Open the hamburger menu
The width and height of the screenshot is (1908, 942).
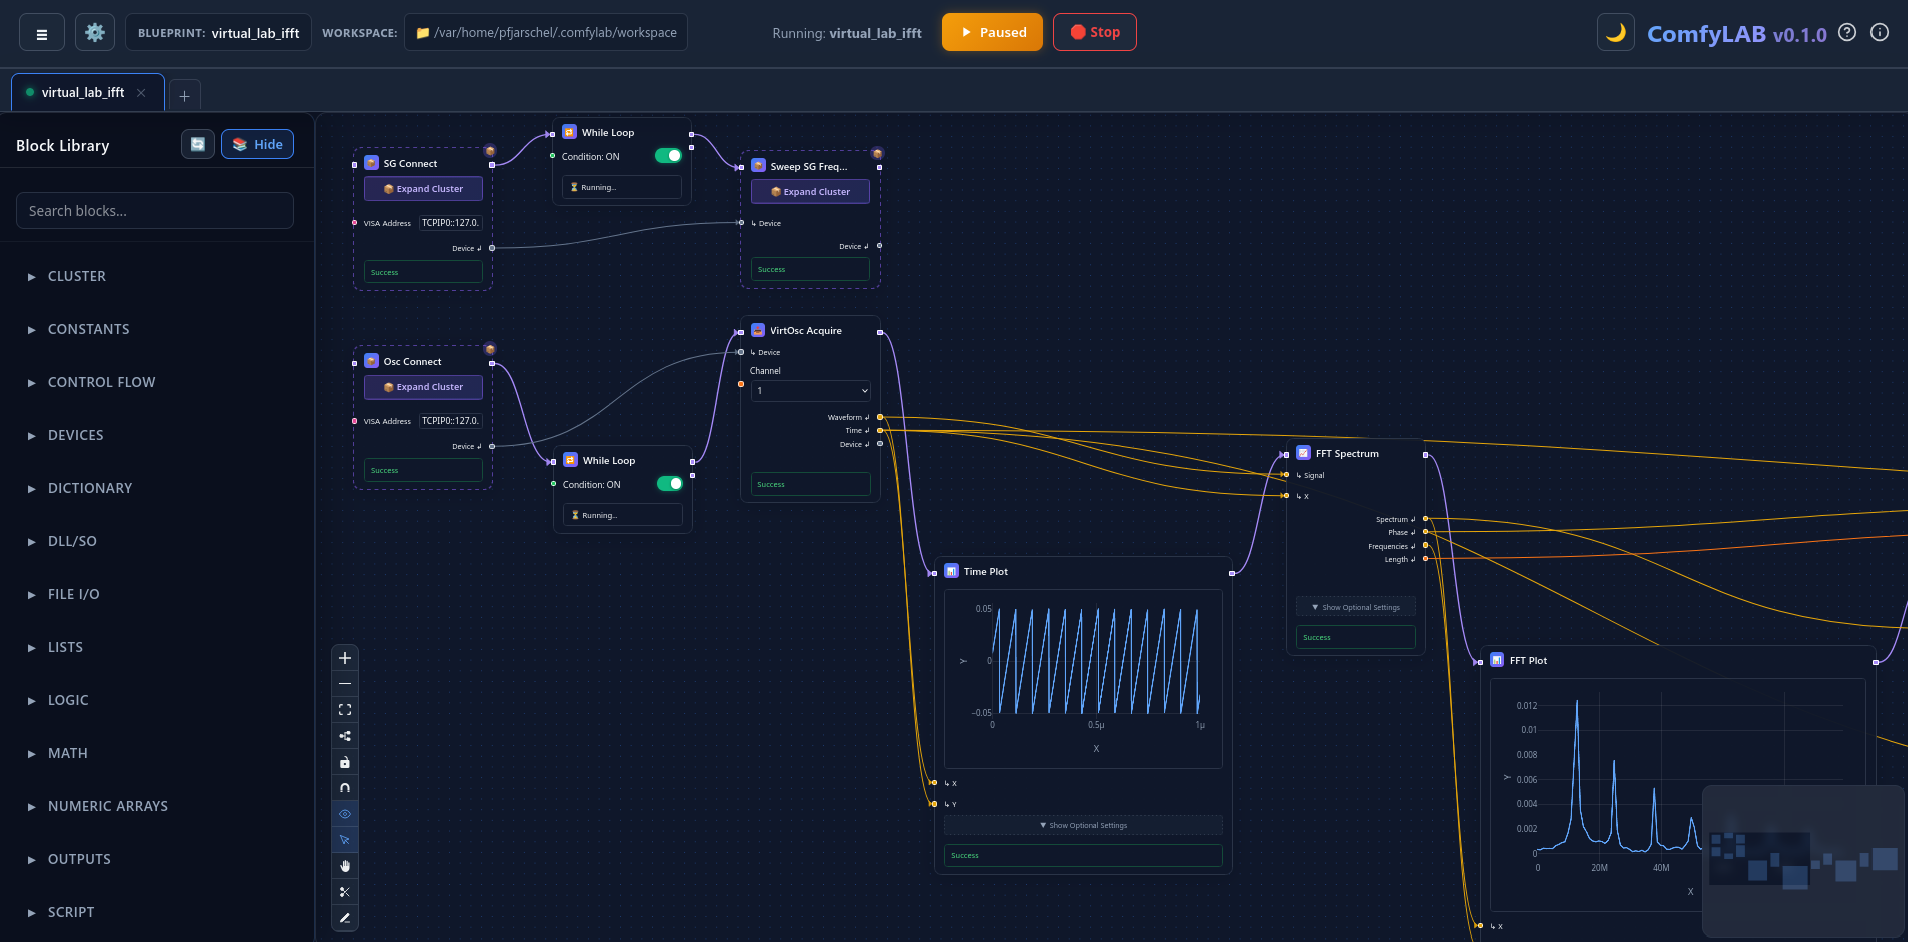tap(42, 33)
